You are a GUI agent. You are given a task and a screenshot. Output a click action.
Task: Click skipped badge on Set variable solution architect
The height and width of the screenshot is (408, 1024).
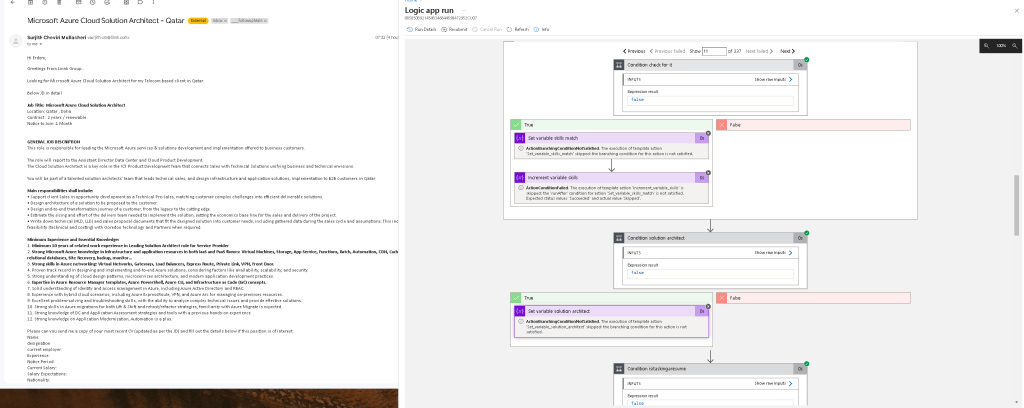point(708,306)
